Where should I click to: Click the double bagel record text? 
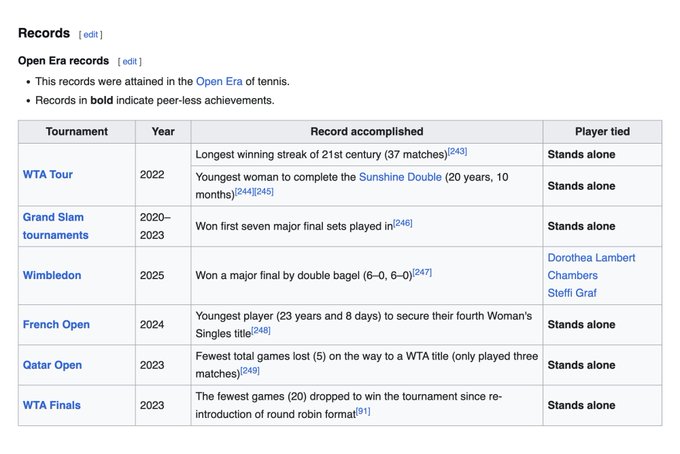[x=304, y=276]
